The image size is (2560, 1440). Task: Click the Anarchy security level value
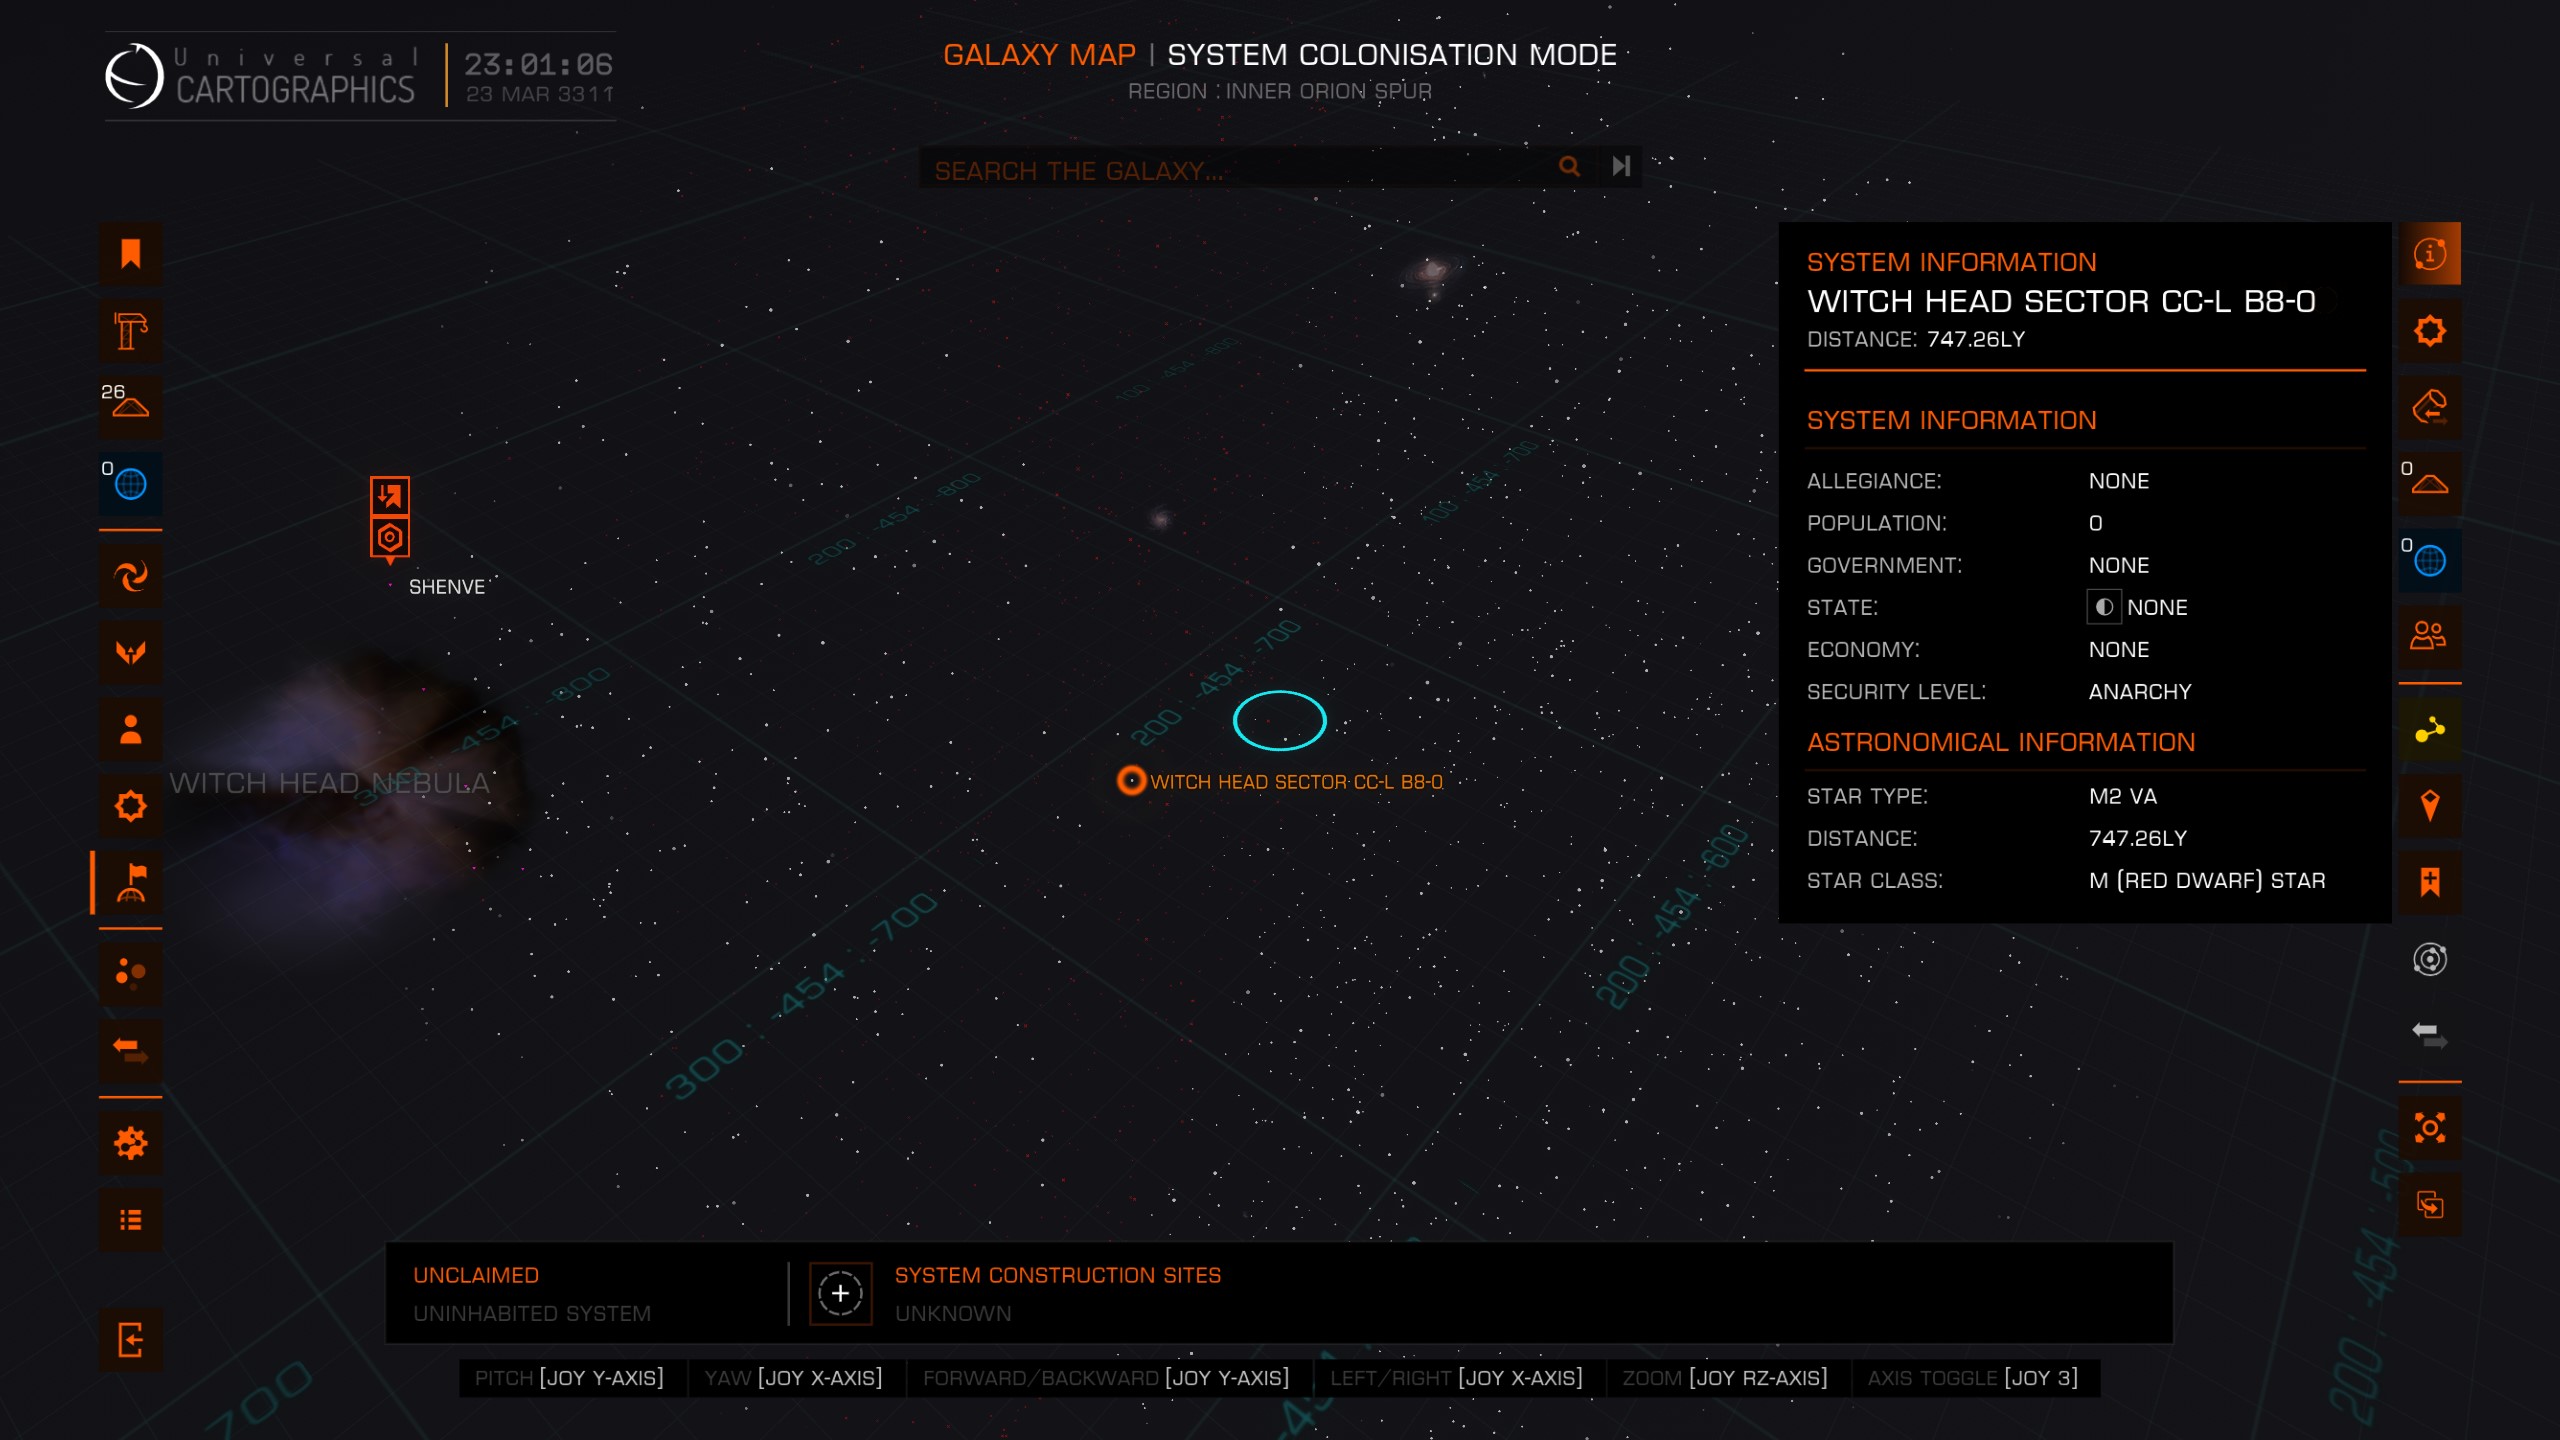click(x=2140, y=692)
